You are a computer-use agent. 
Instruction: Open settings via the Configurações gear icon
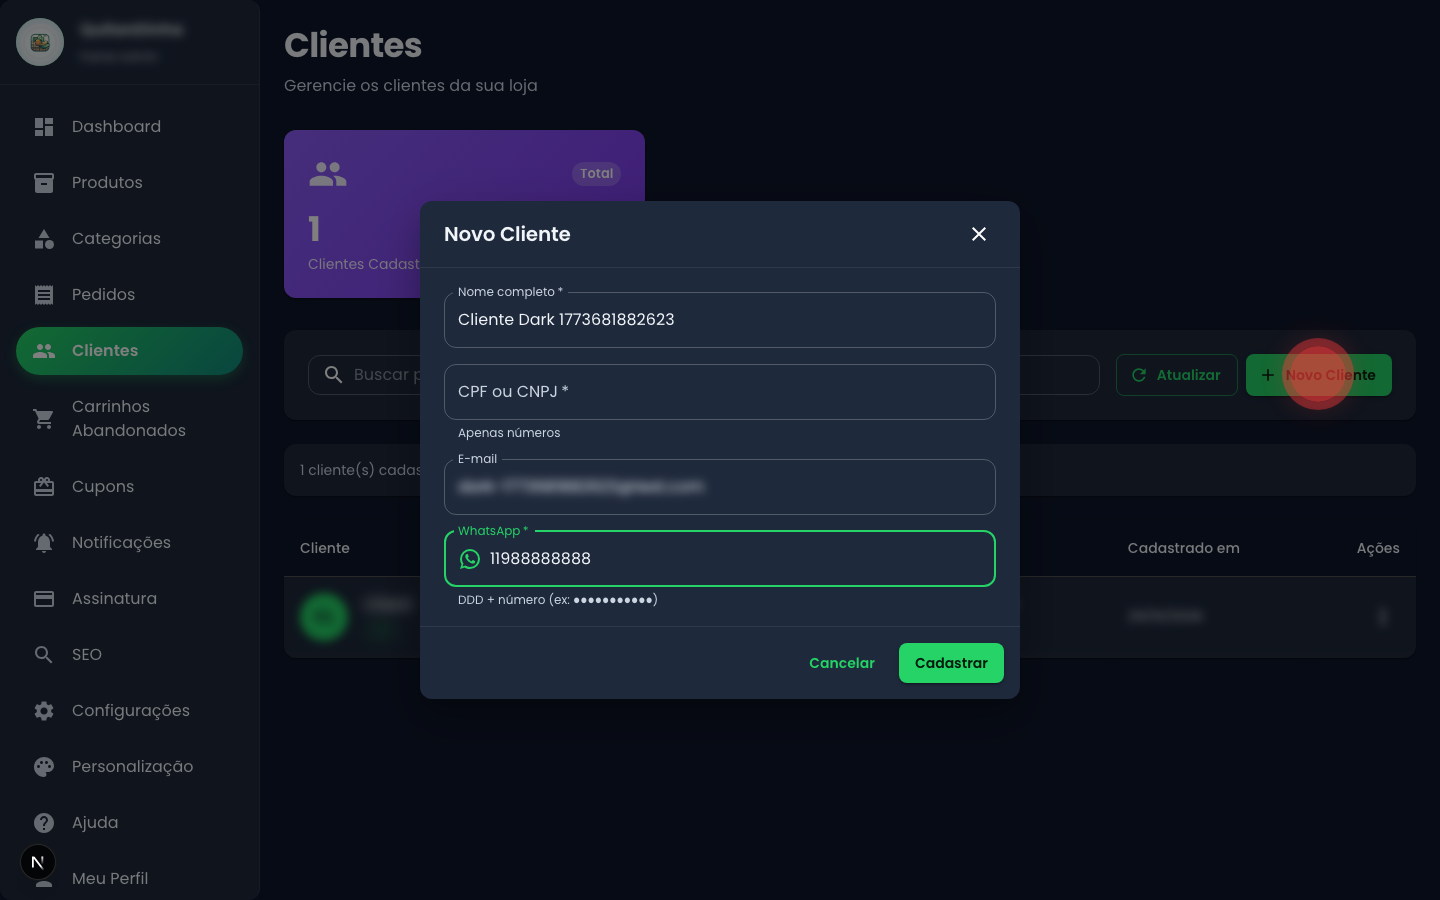(x=44, y=710)
